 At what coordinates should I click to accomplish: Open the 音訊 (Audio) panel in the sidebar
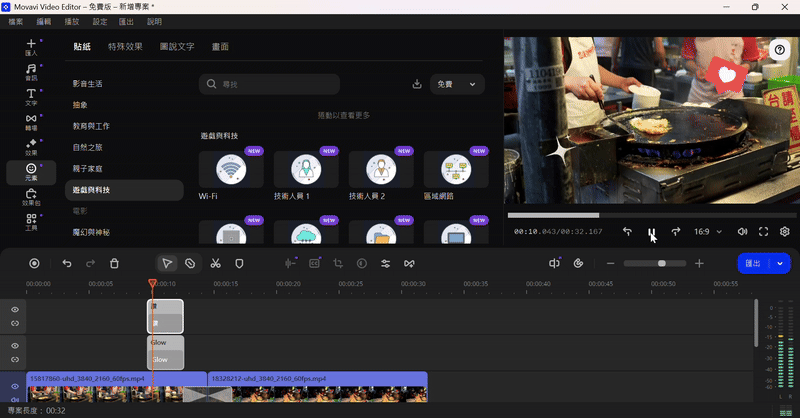[31, 71]
